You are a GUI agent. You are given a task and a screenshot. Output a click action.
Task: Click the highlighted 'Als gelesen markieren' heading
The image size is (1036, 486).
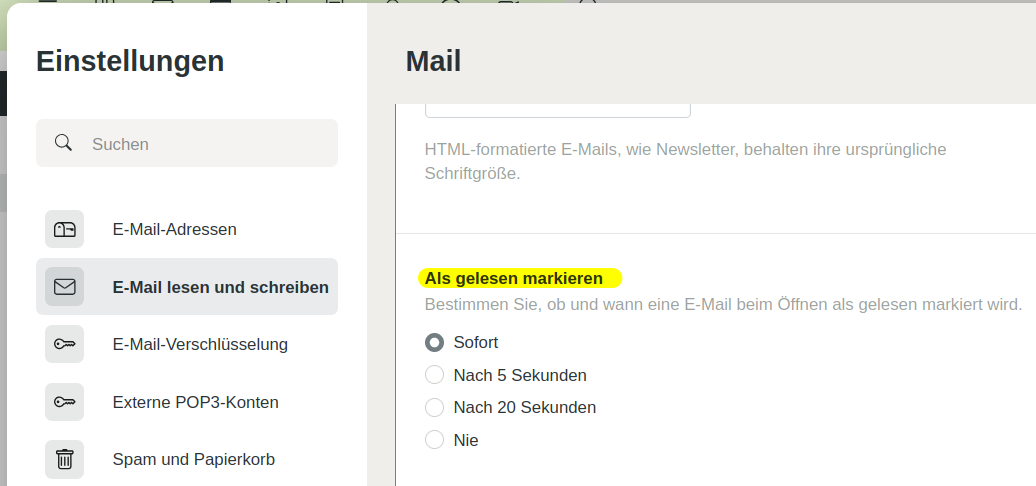(x=514, y=278)
